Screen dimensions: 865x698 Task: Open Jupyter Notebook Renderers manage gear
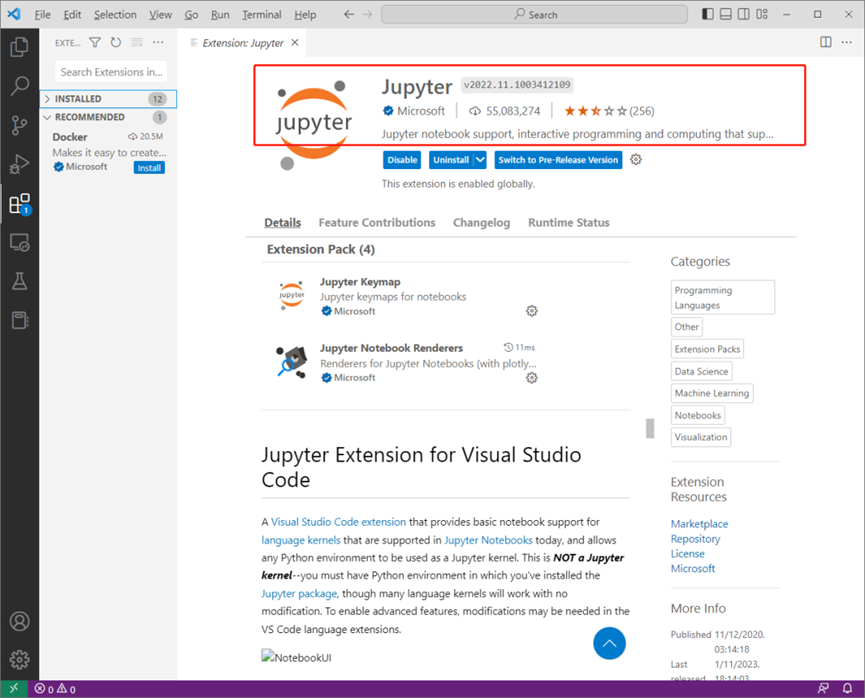pyautogui.click(x=532, y=377)
